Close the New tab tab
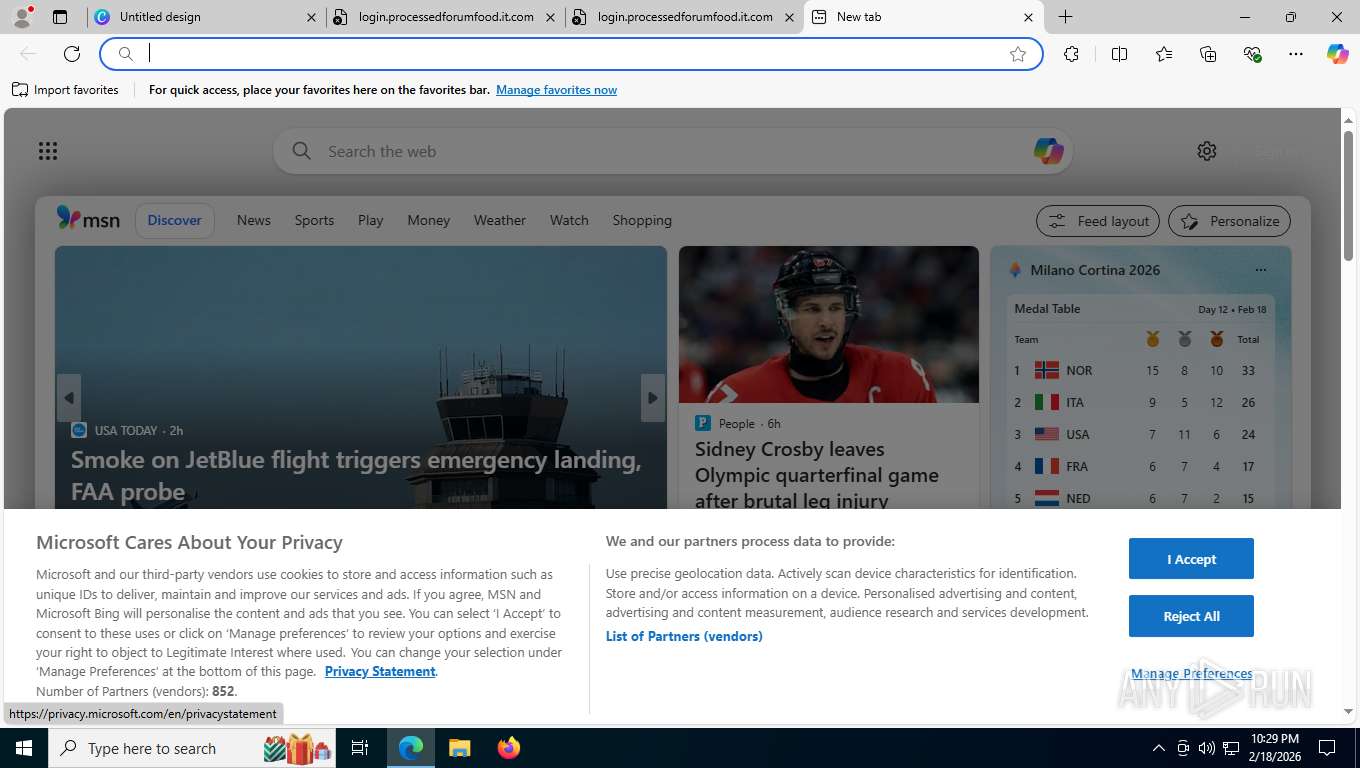 [1028, 17]
